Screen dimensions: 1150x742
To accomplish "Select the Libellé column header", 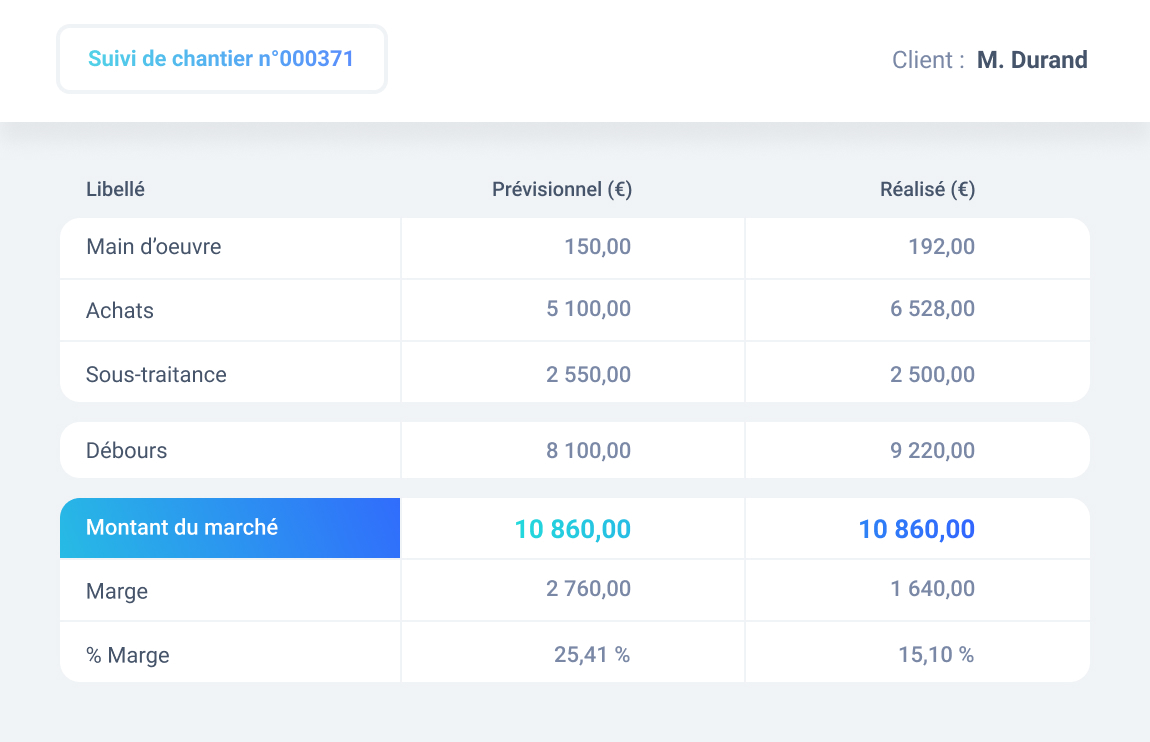I will (x=115, y=189).
